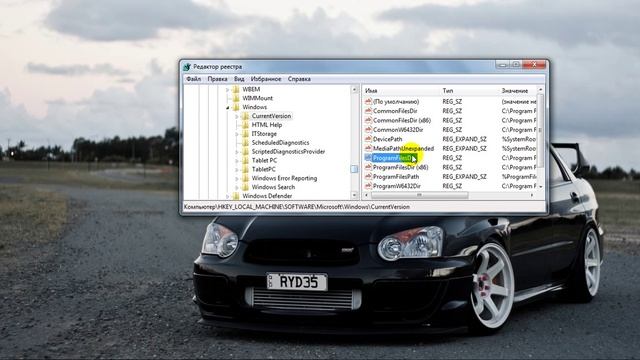Select the HTML Help key label
Screen dimensions: 640x360
pos(267,125)
